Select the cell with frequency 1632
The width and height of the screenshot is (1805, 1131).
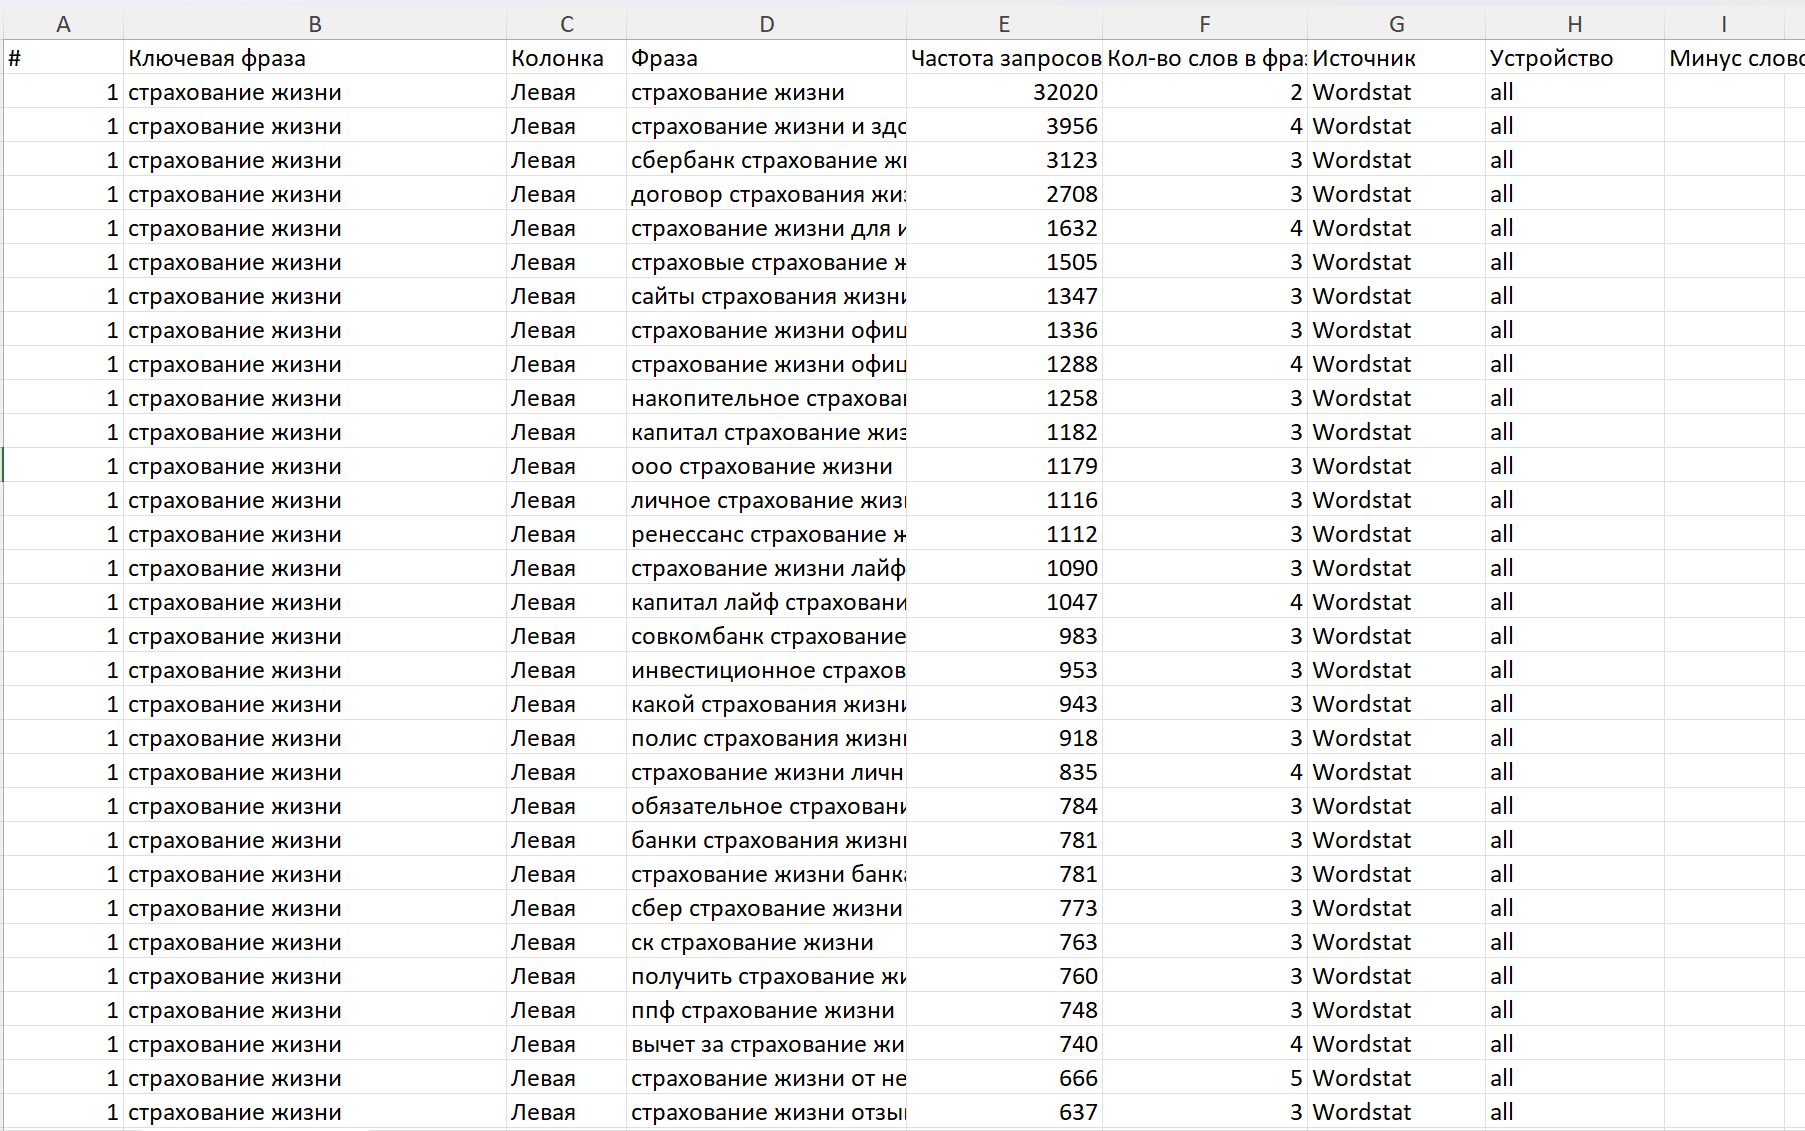point(1004,228)
